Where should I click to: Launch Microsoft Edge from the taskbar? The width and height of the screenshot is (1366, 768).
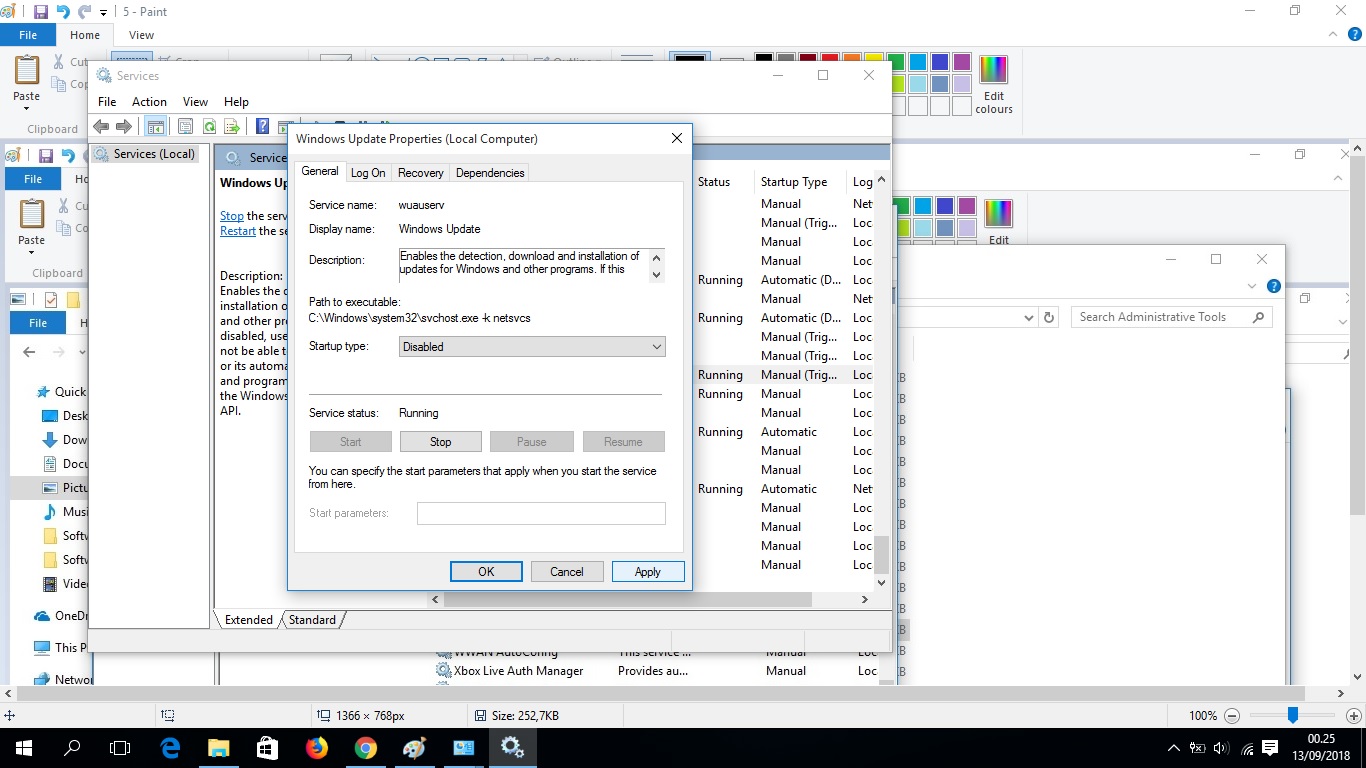[x=170, y=748]
